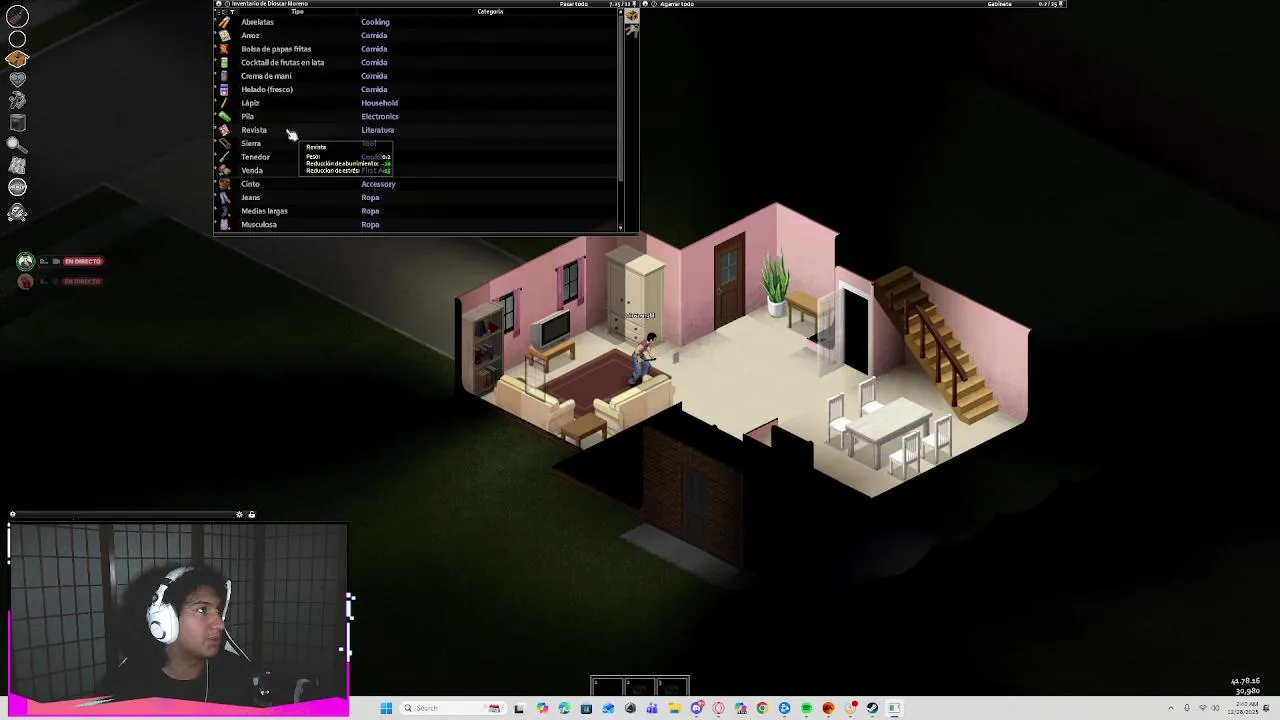Click the Pasar todo button

point(573,4)
